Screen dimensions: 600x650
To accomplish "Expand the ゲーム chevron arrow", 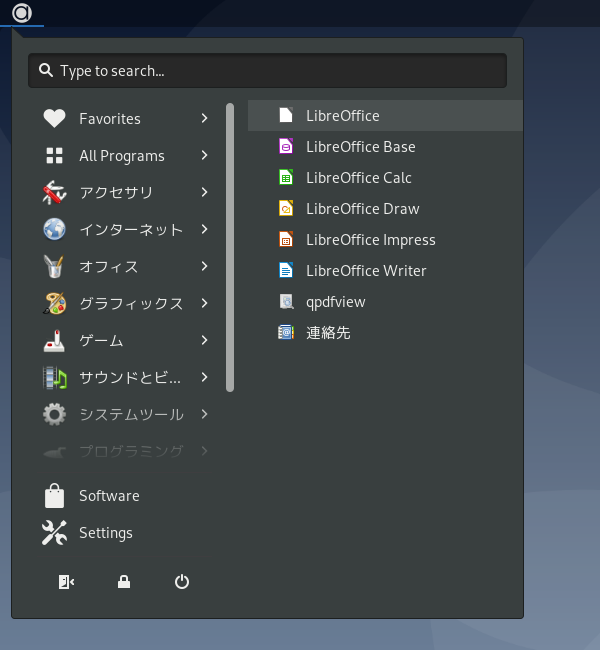I will (x=204, y=340).
